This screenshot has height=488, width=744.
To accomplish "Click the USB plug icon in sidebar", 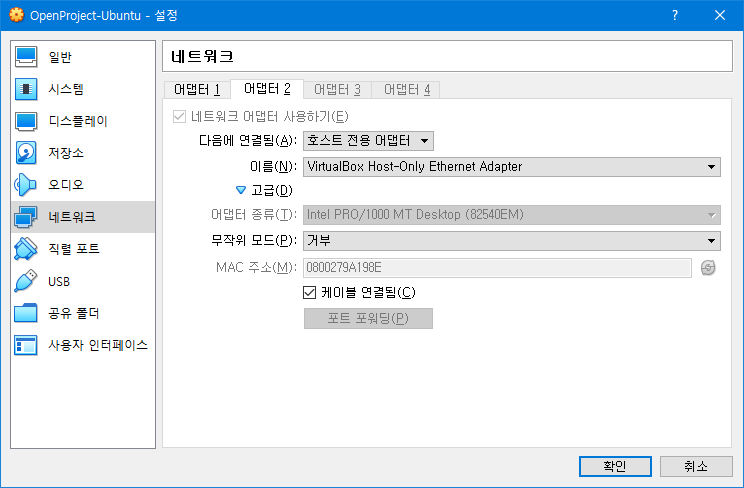I will tap(26, 281).
